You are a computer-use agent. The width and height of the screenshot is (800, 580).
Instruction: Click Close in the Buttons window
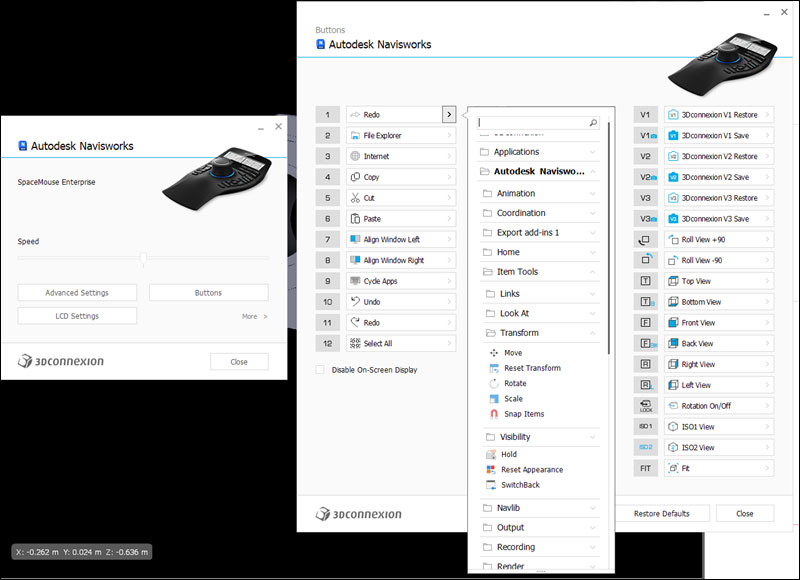pos(745,514)
